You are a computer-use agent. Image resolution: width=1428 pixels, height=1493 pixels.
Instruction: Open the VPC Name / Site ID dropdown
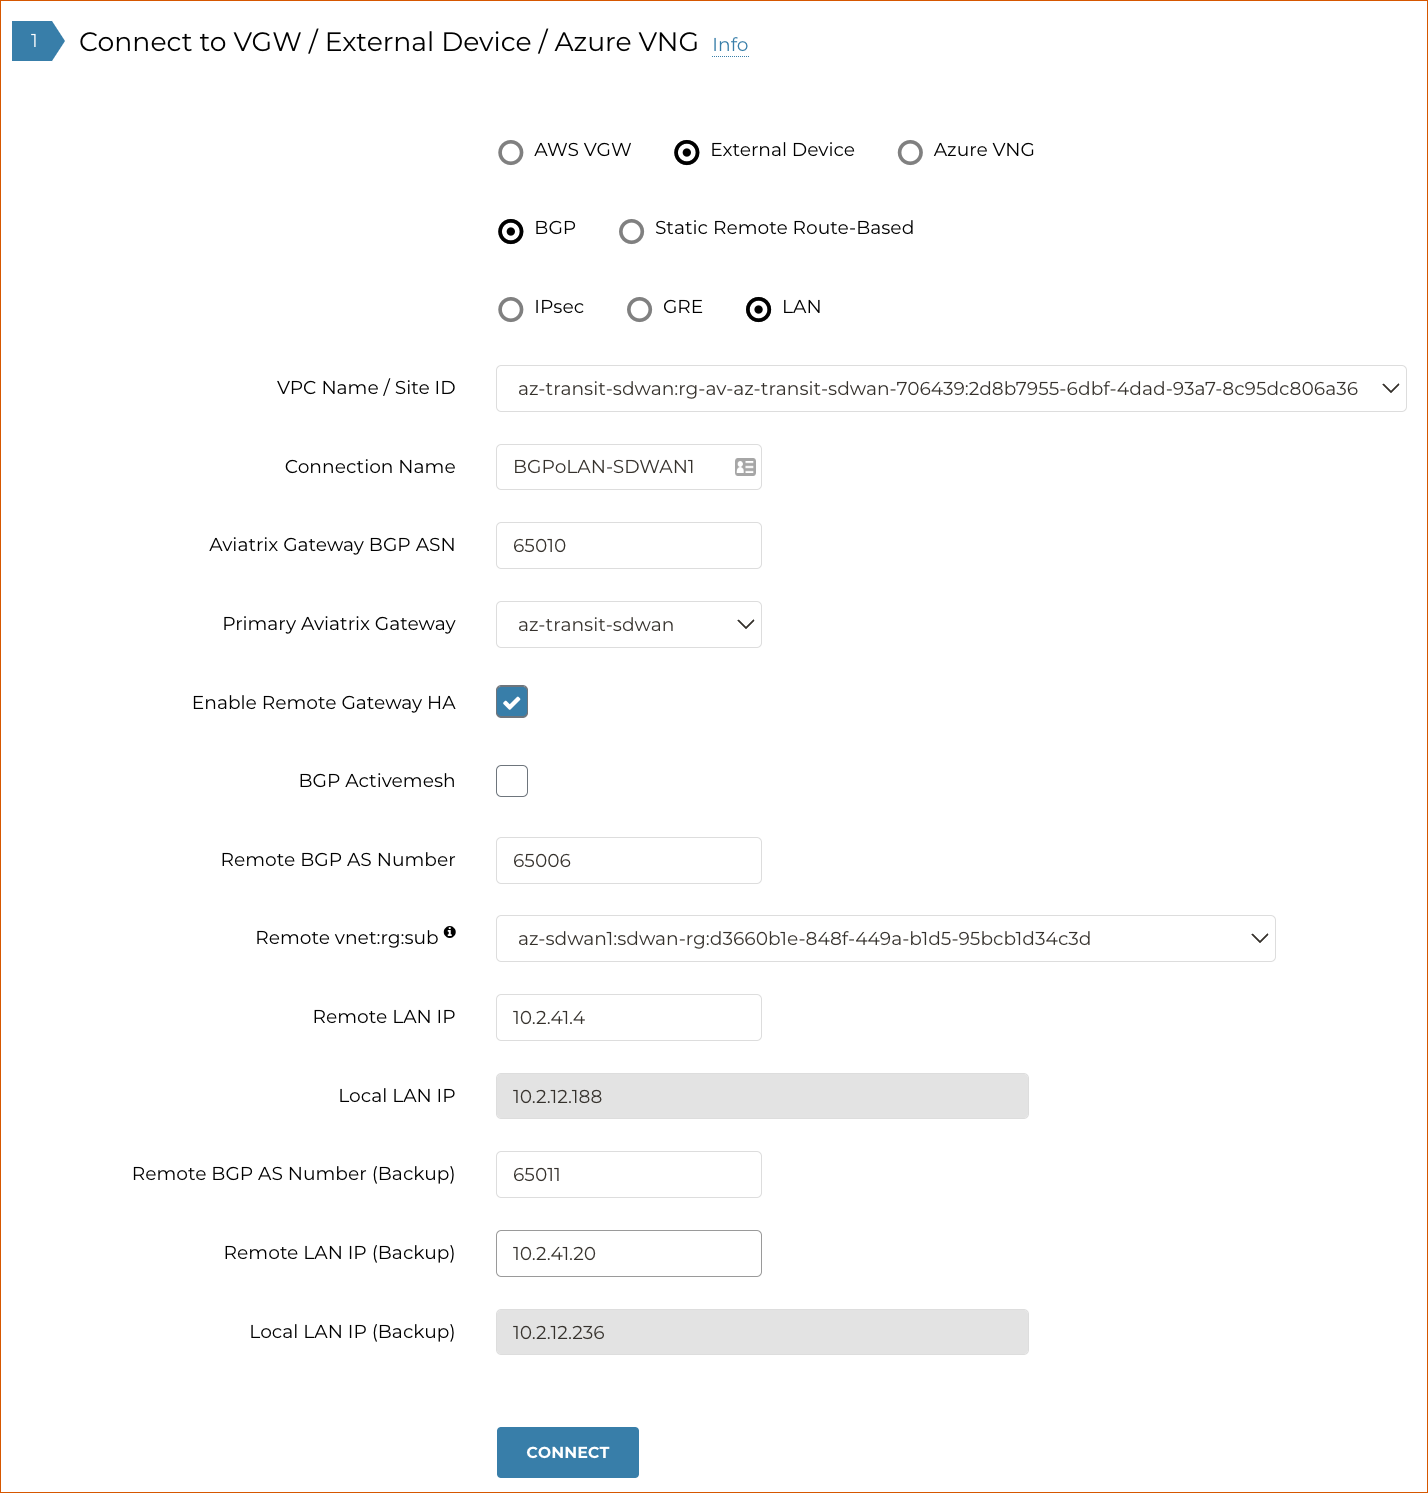click(1390, 388)
